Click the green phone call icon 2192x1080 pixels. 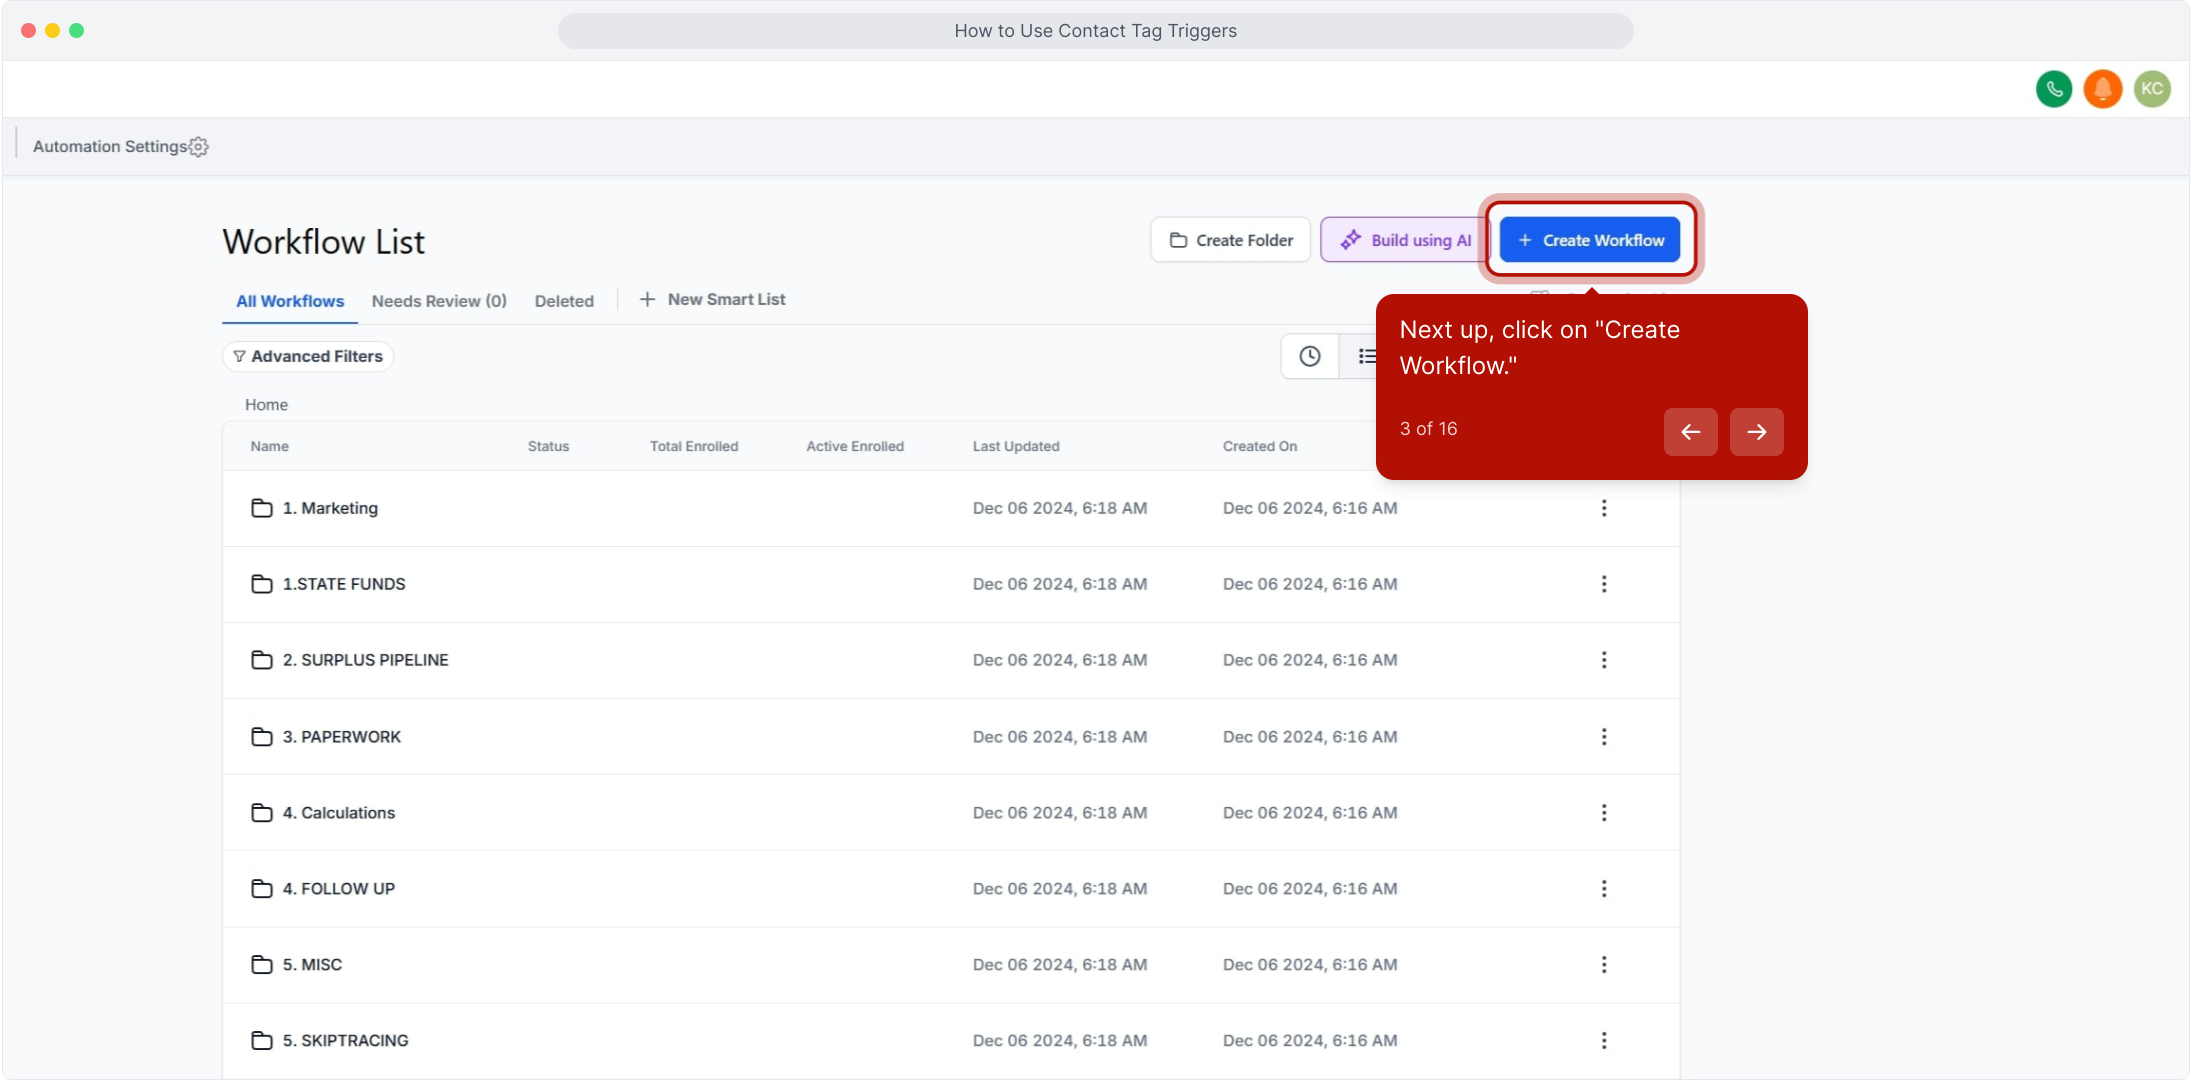click(2053, 89)
